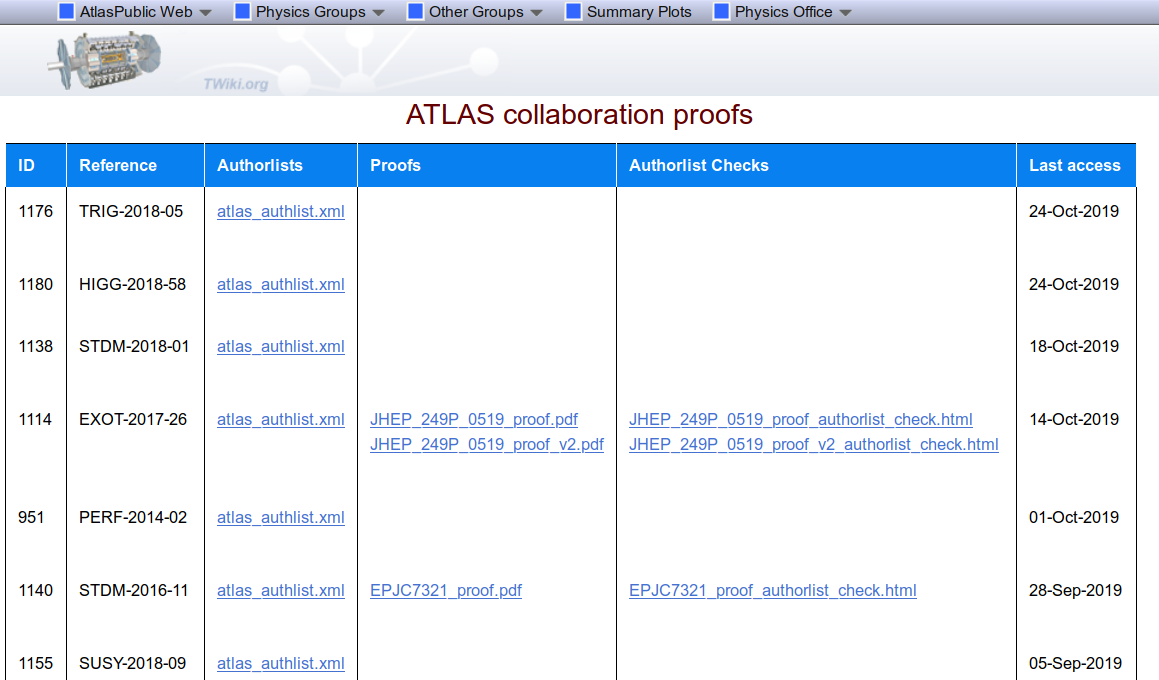Select ID cell 951
This screenshot has height=680, width=1159.
tap(31, 518)
